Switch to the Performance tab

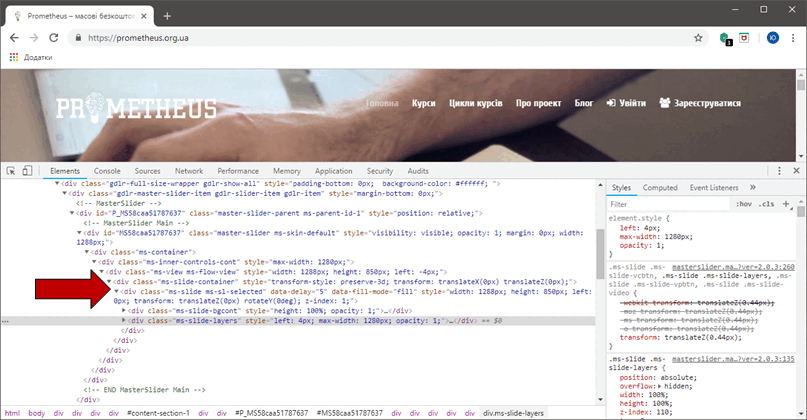click(238, 171)
